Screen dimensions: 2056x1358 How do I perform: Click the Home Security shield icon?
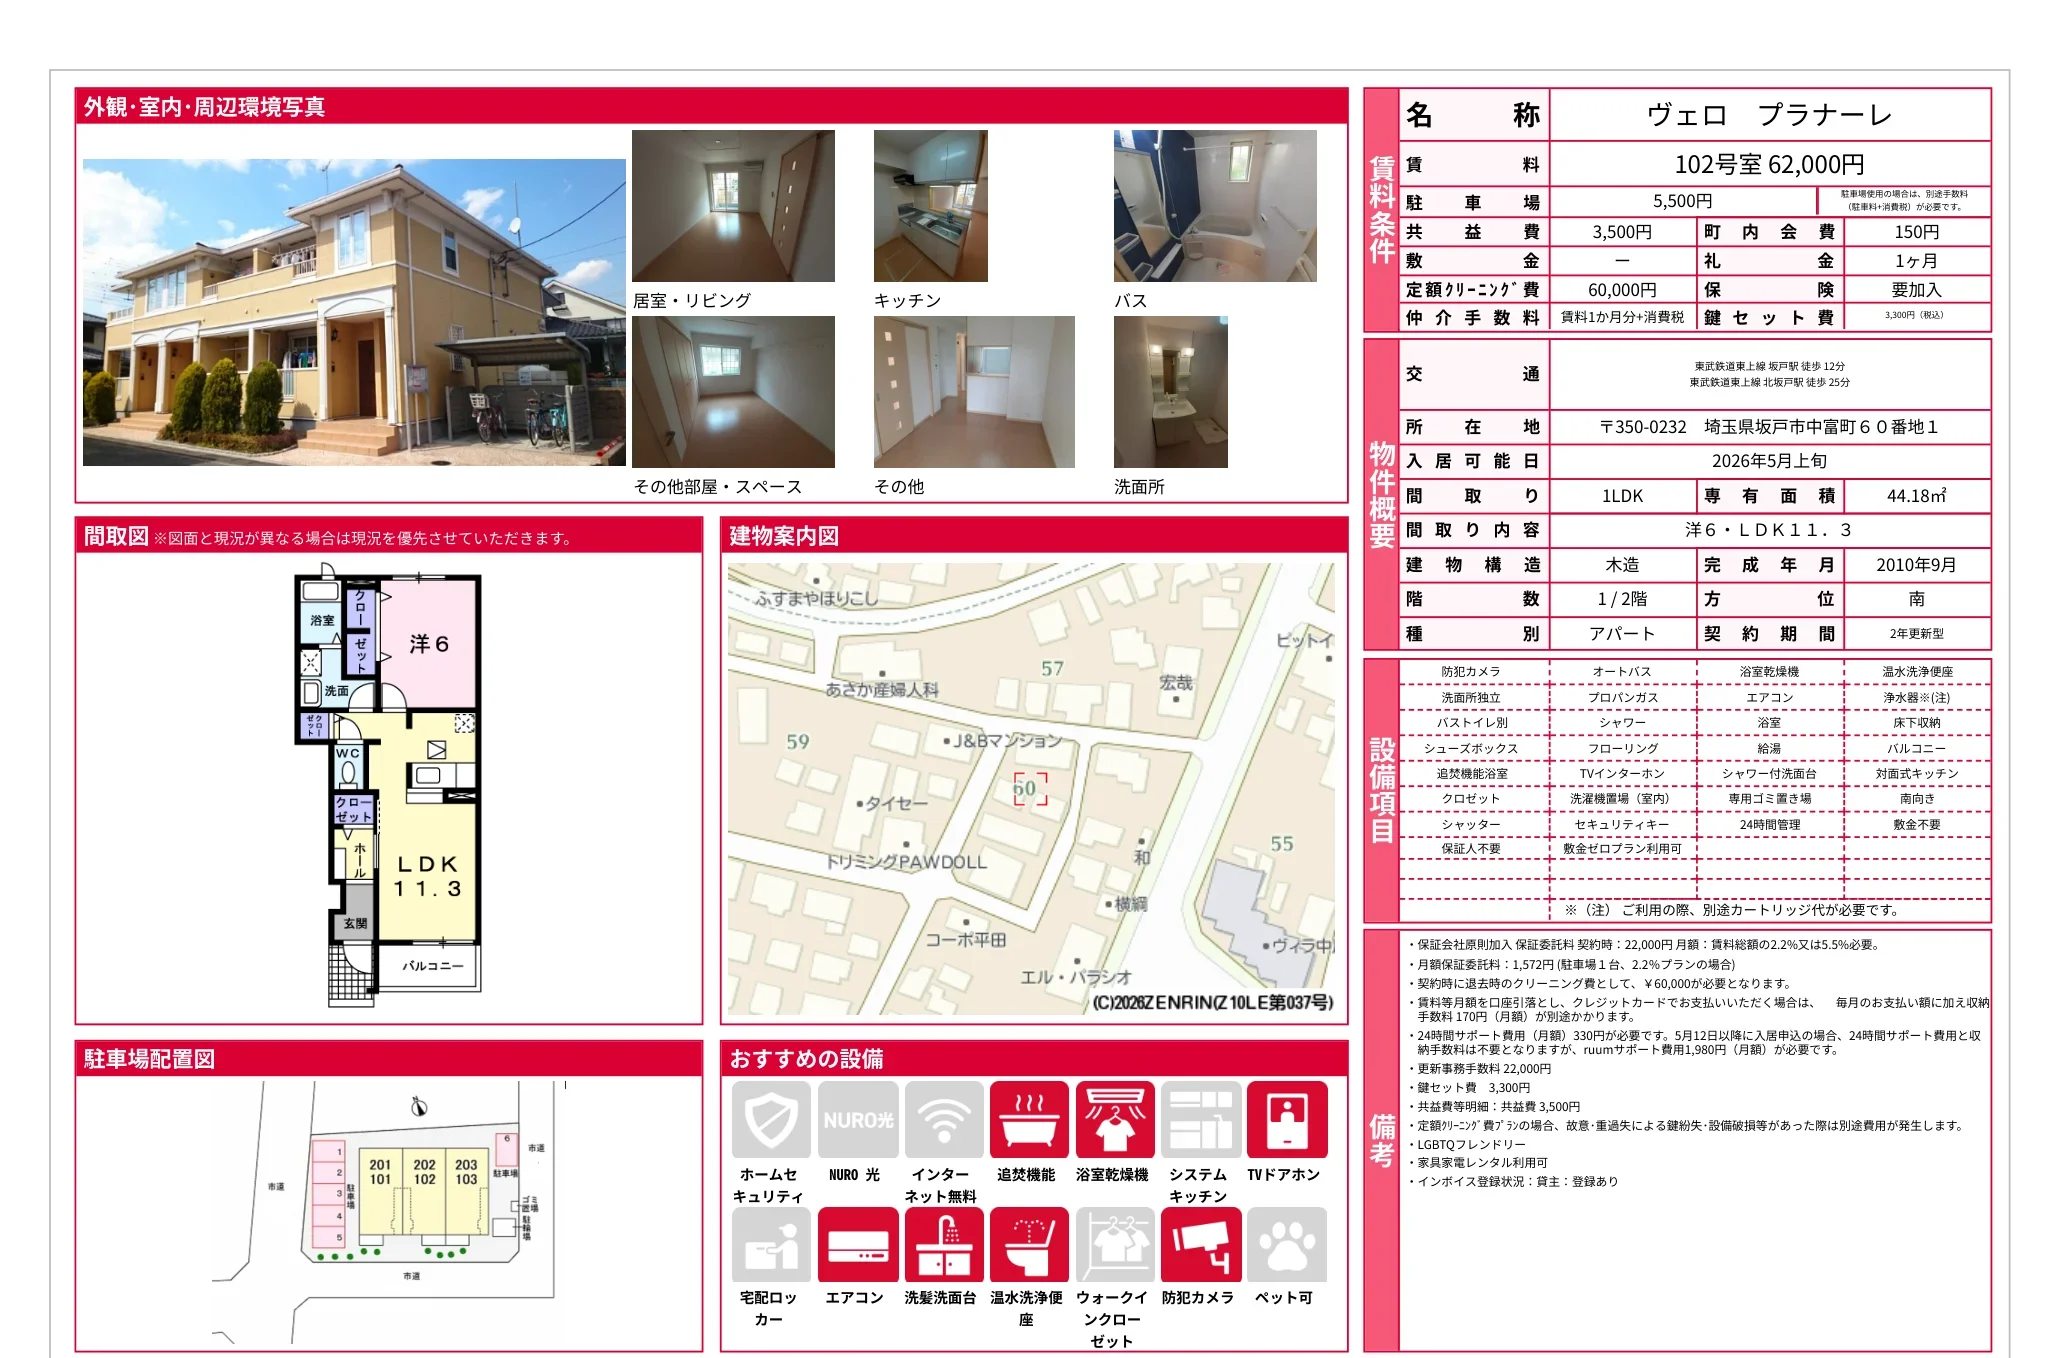pyautogui.click(x=771, y=1119)
